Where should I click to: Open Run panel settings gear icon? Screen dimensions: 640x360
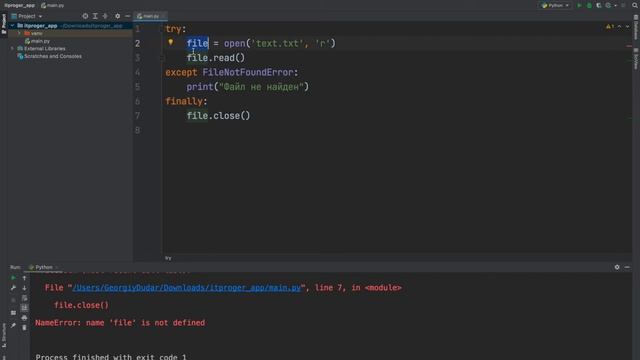(617, 267)
